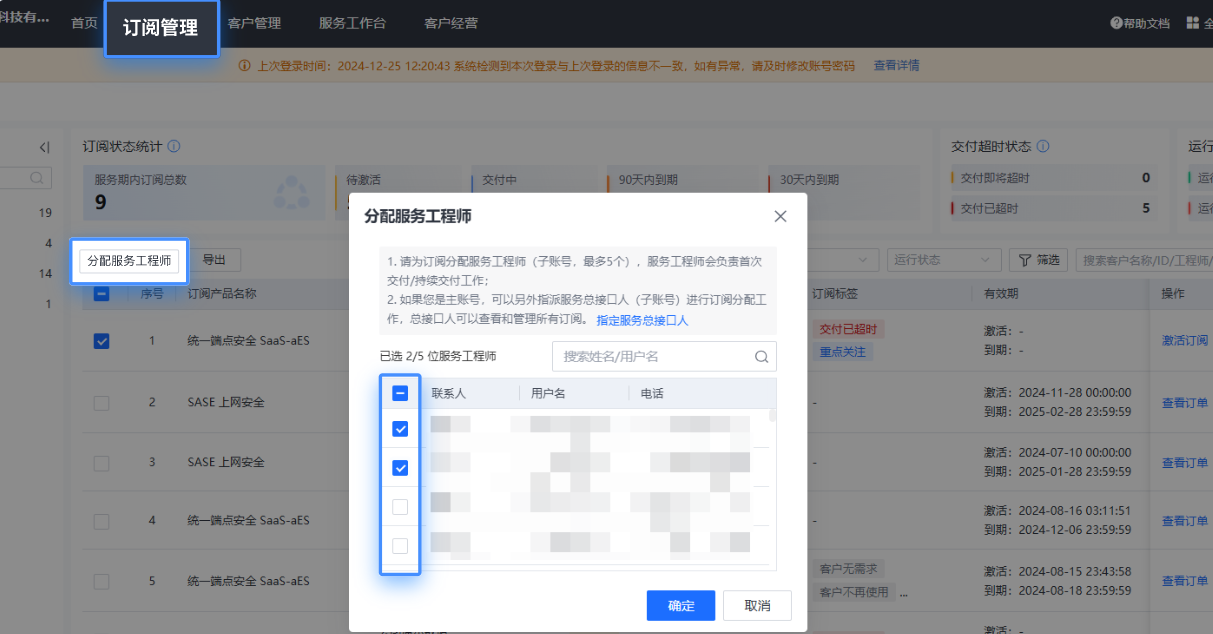
Task: Click info icon next to 订阅状态统计
Action: pos(174,146)
